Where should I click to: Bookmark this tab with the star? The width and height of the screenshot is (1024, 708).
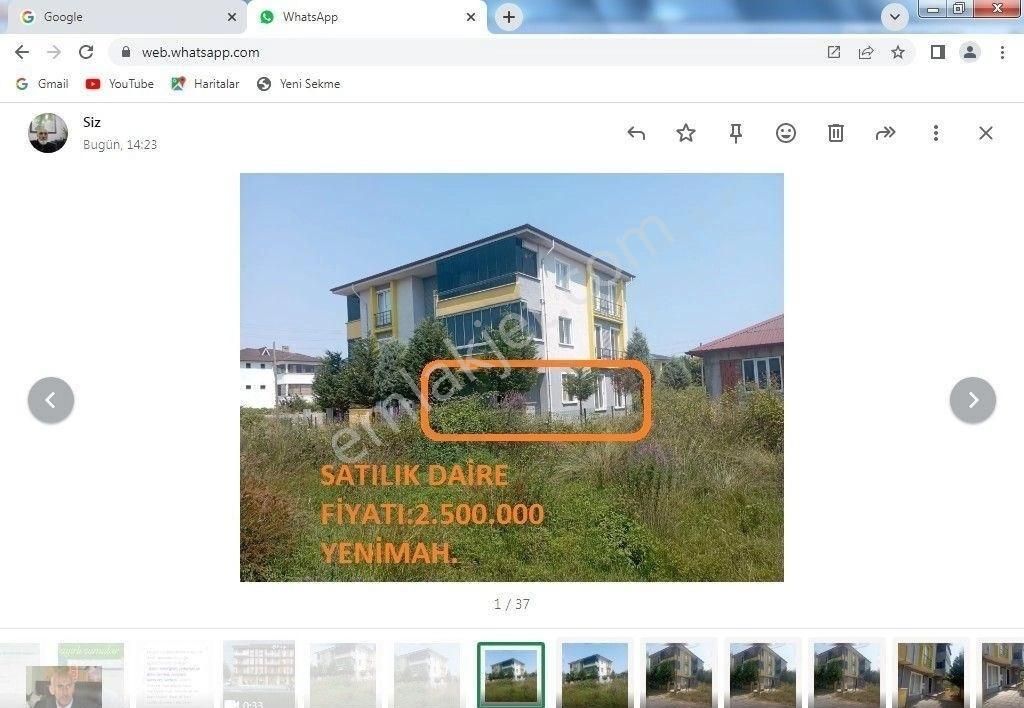(898, 52)
